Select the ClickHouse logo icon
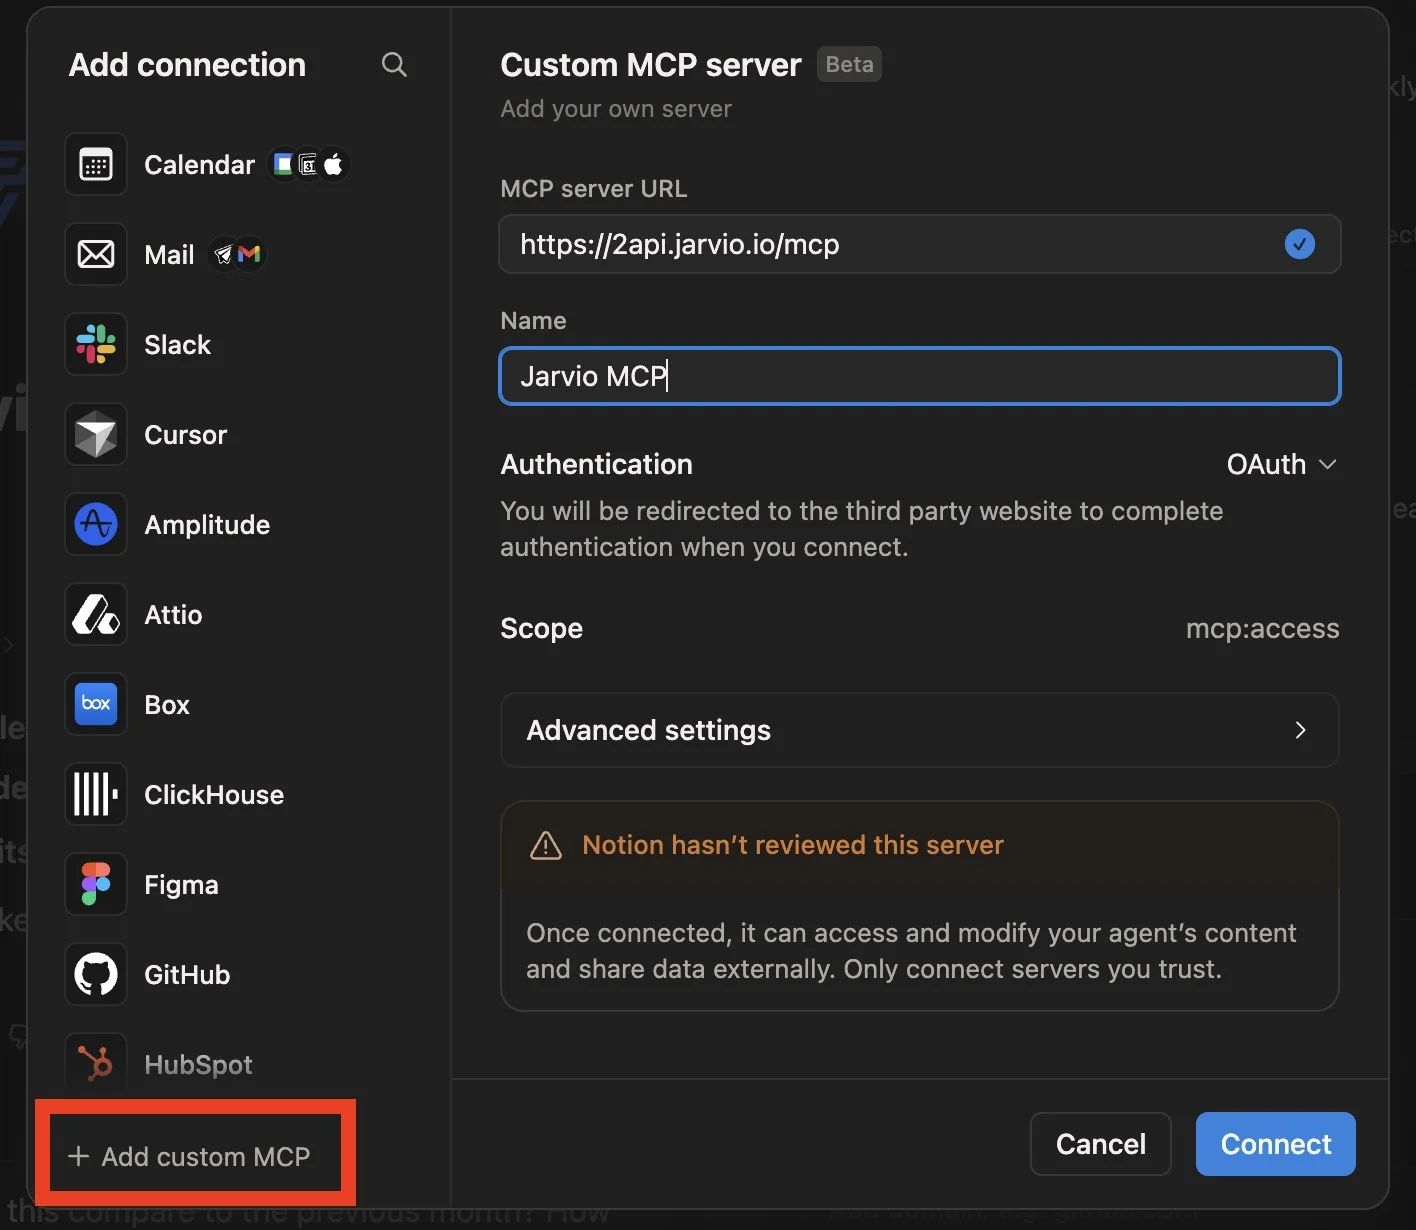Viewport: 1416px width, 1230px height. [96, 794]
